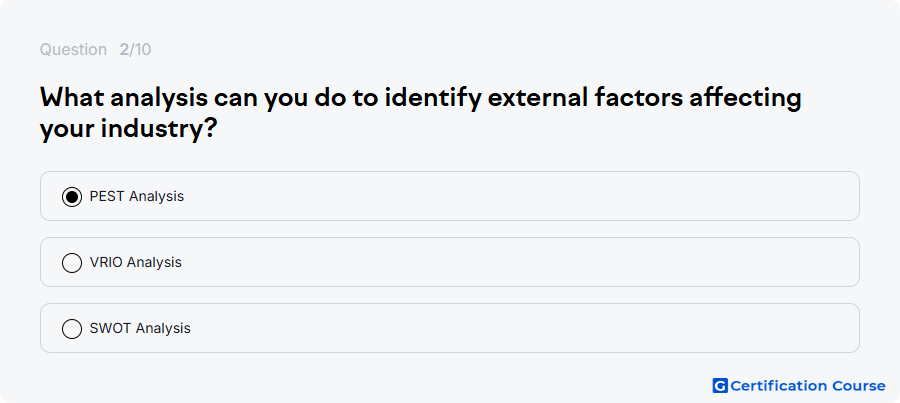900x403 pixels.
Task: Click the VRIO Analysis label text
Action: click(x=135, y=262)
